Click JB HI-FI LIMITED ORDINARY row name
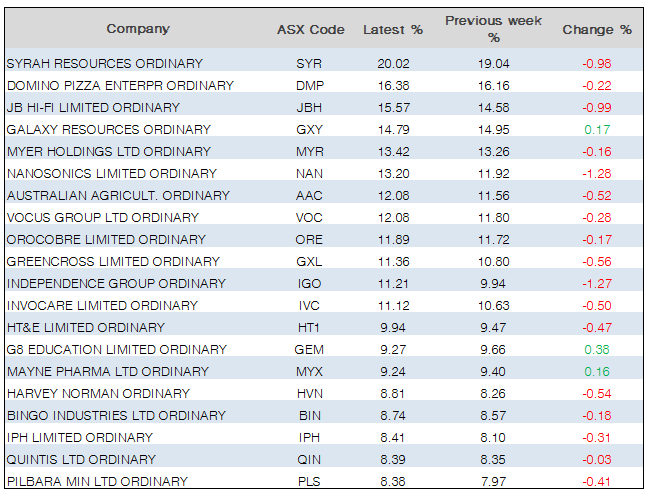 click(93, 107)
